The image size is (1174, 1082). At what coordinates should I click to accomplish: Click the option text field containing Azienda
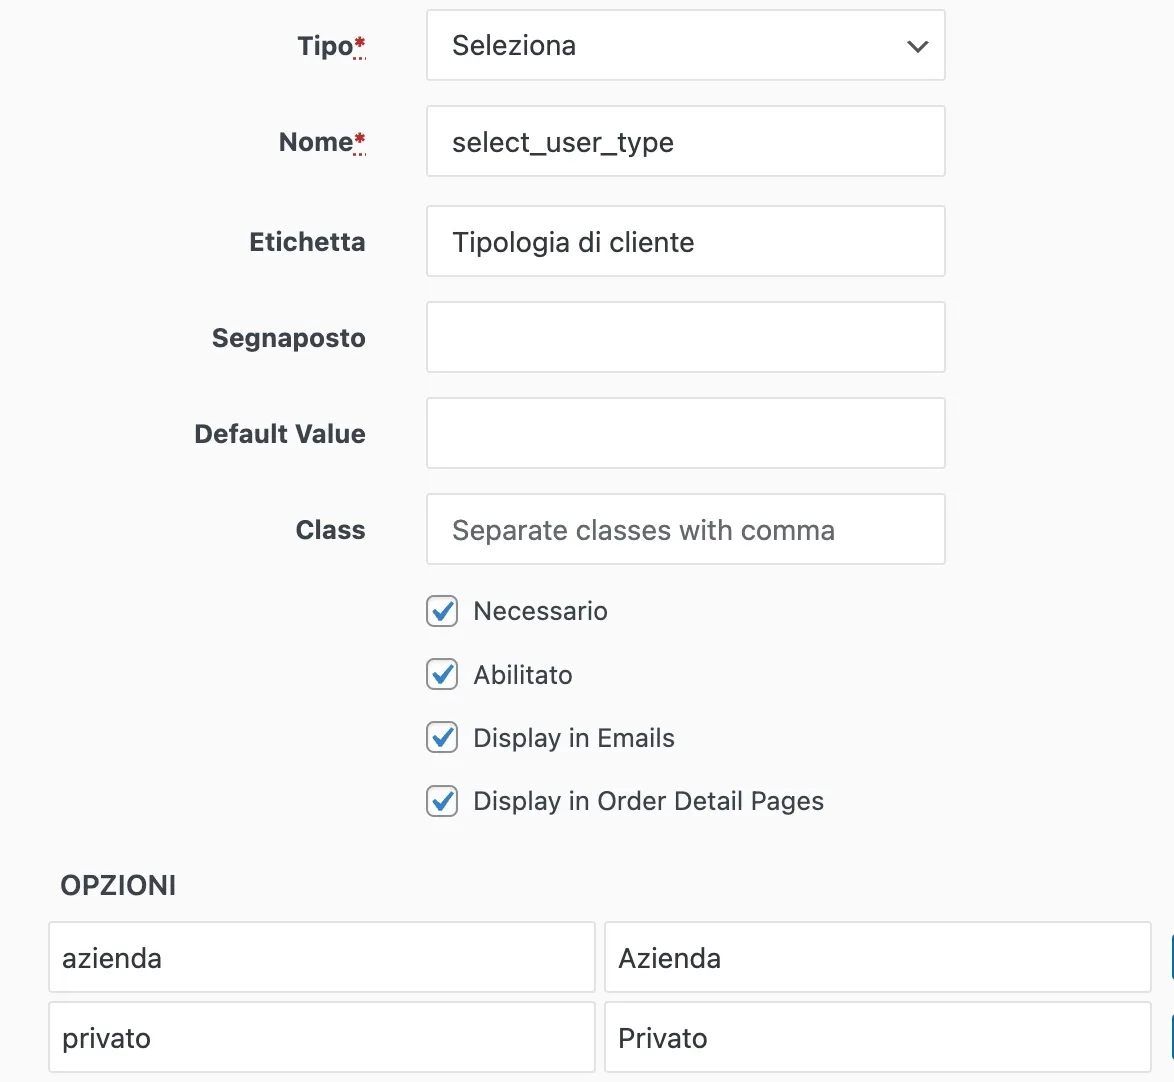click(878, 957)
